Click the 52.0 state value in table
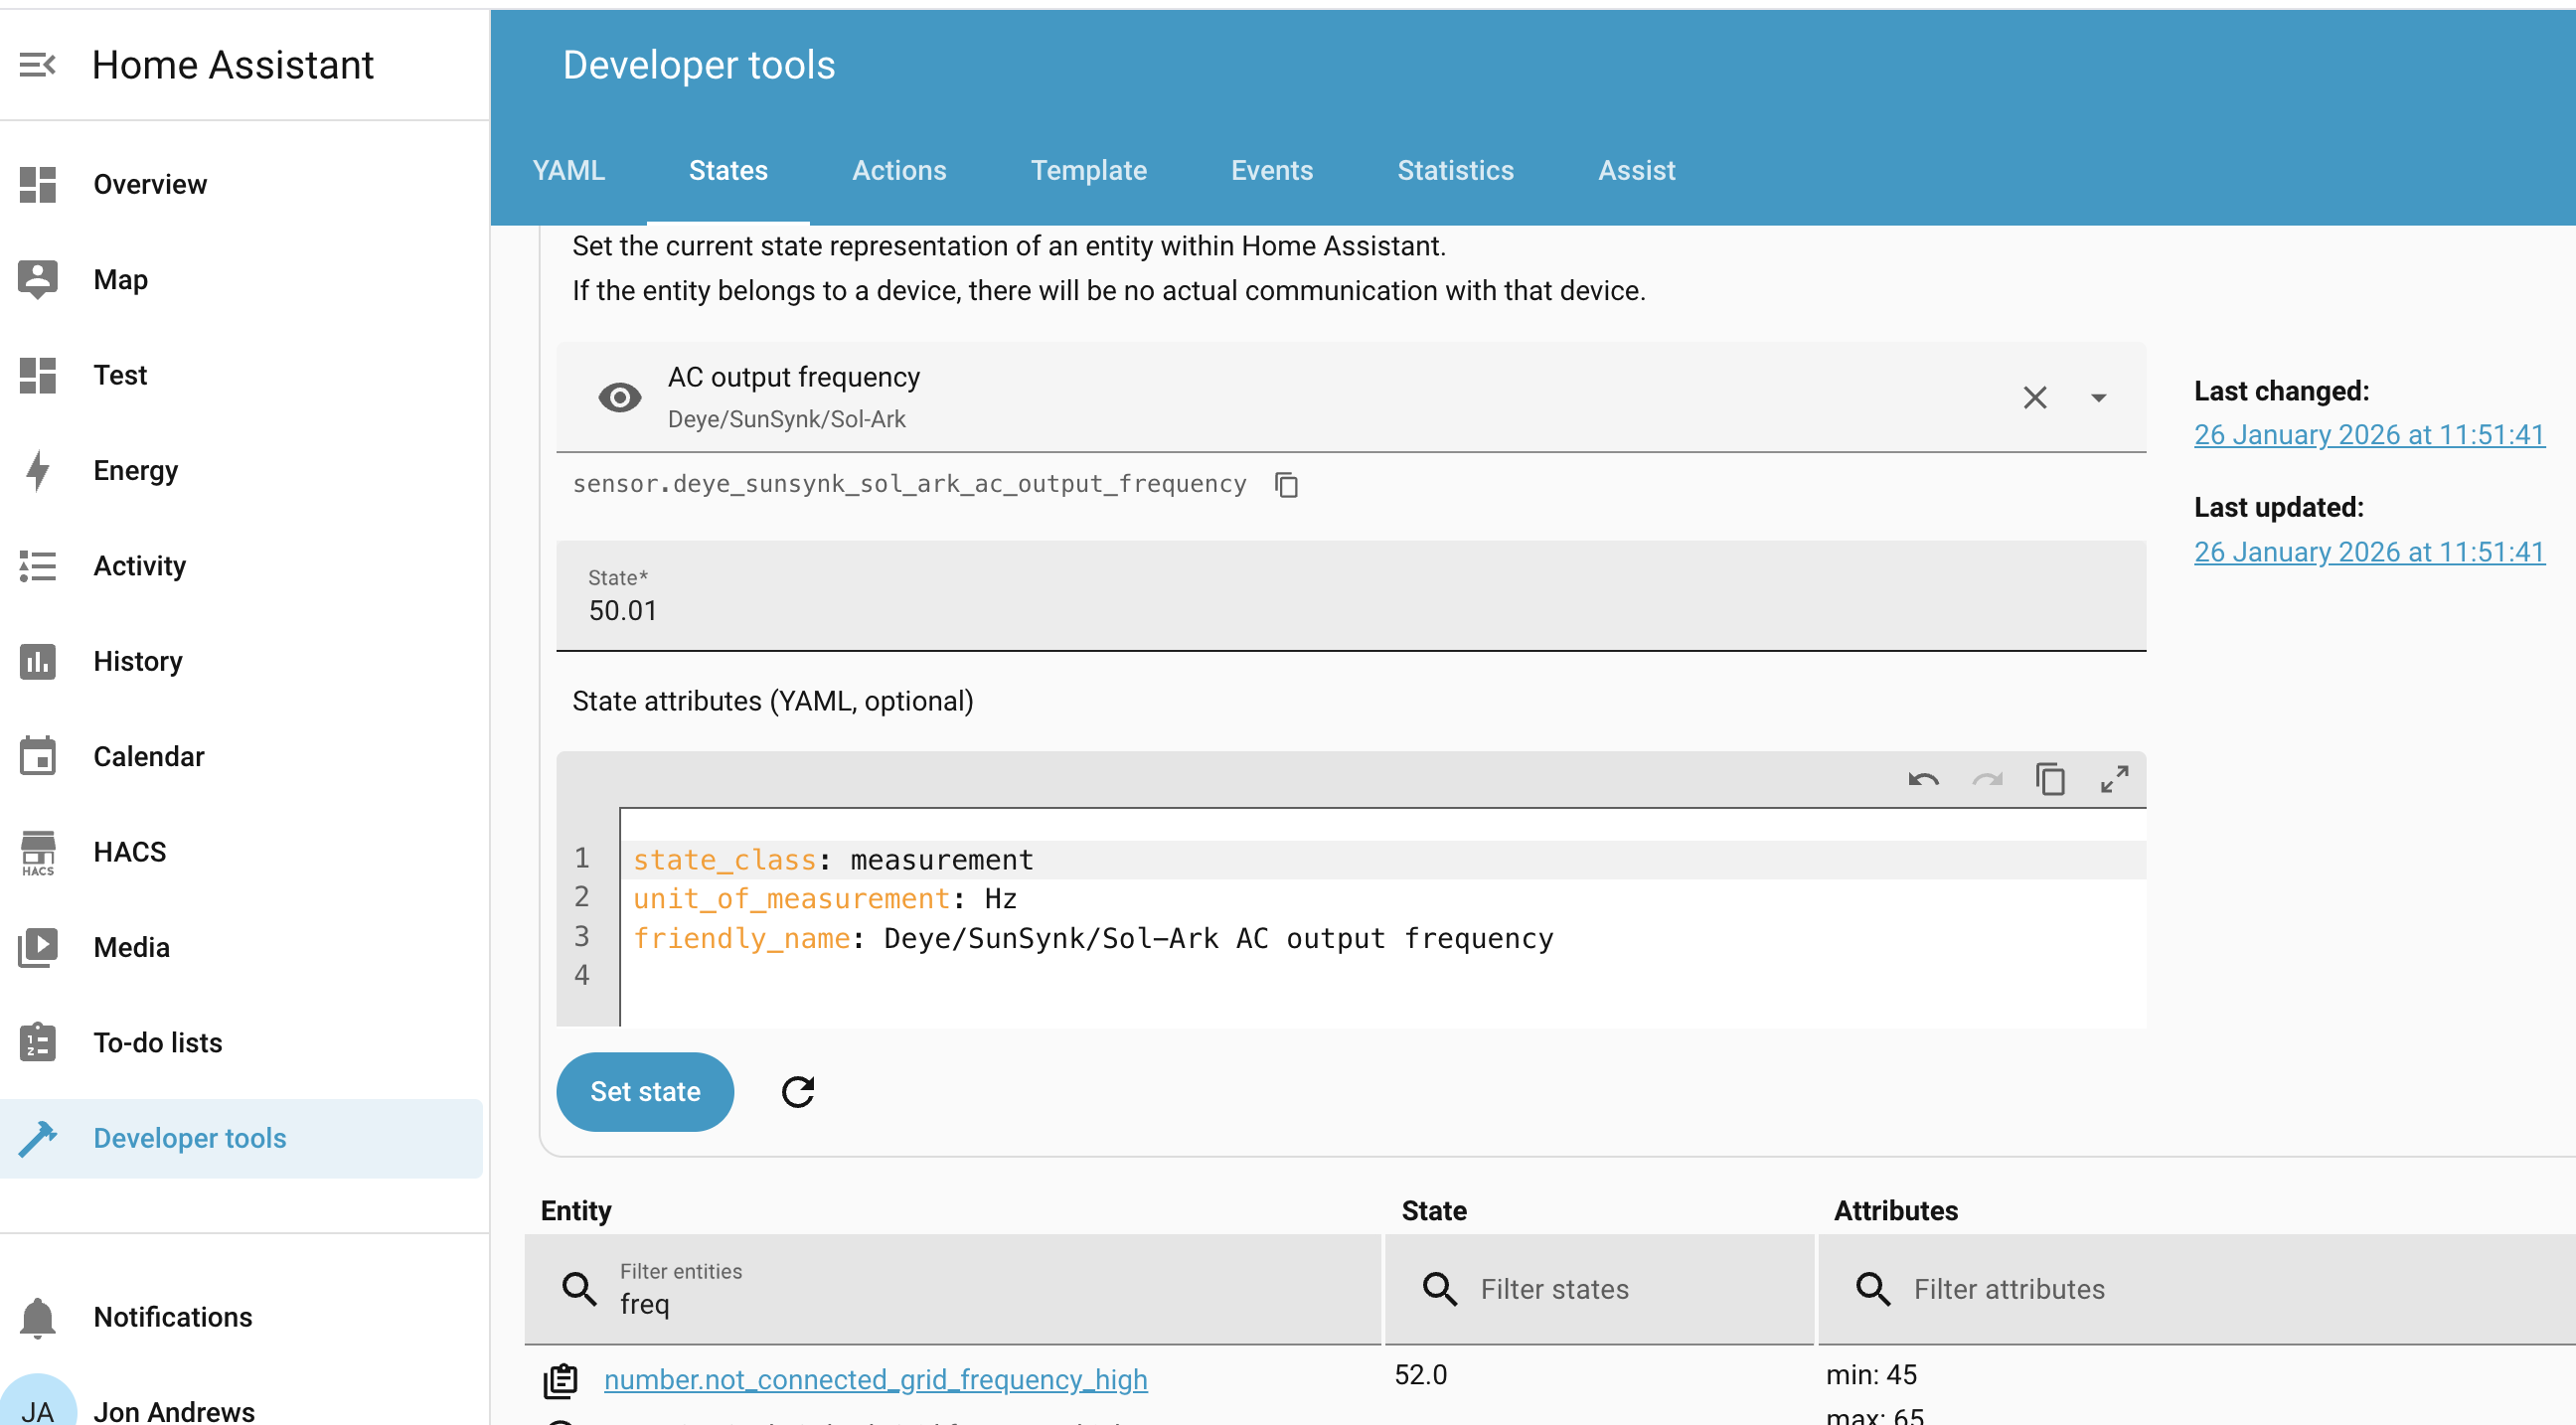The width and height of the screenshot is (2576, 1425). [1420, 1375]
